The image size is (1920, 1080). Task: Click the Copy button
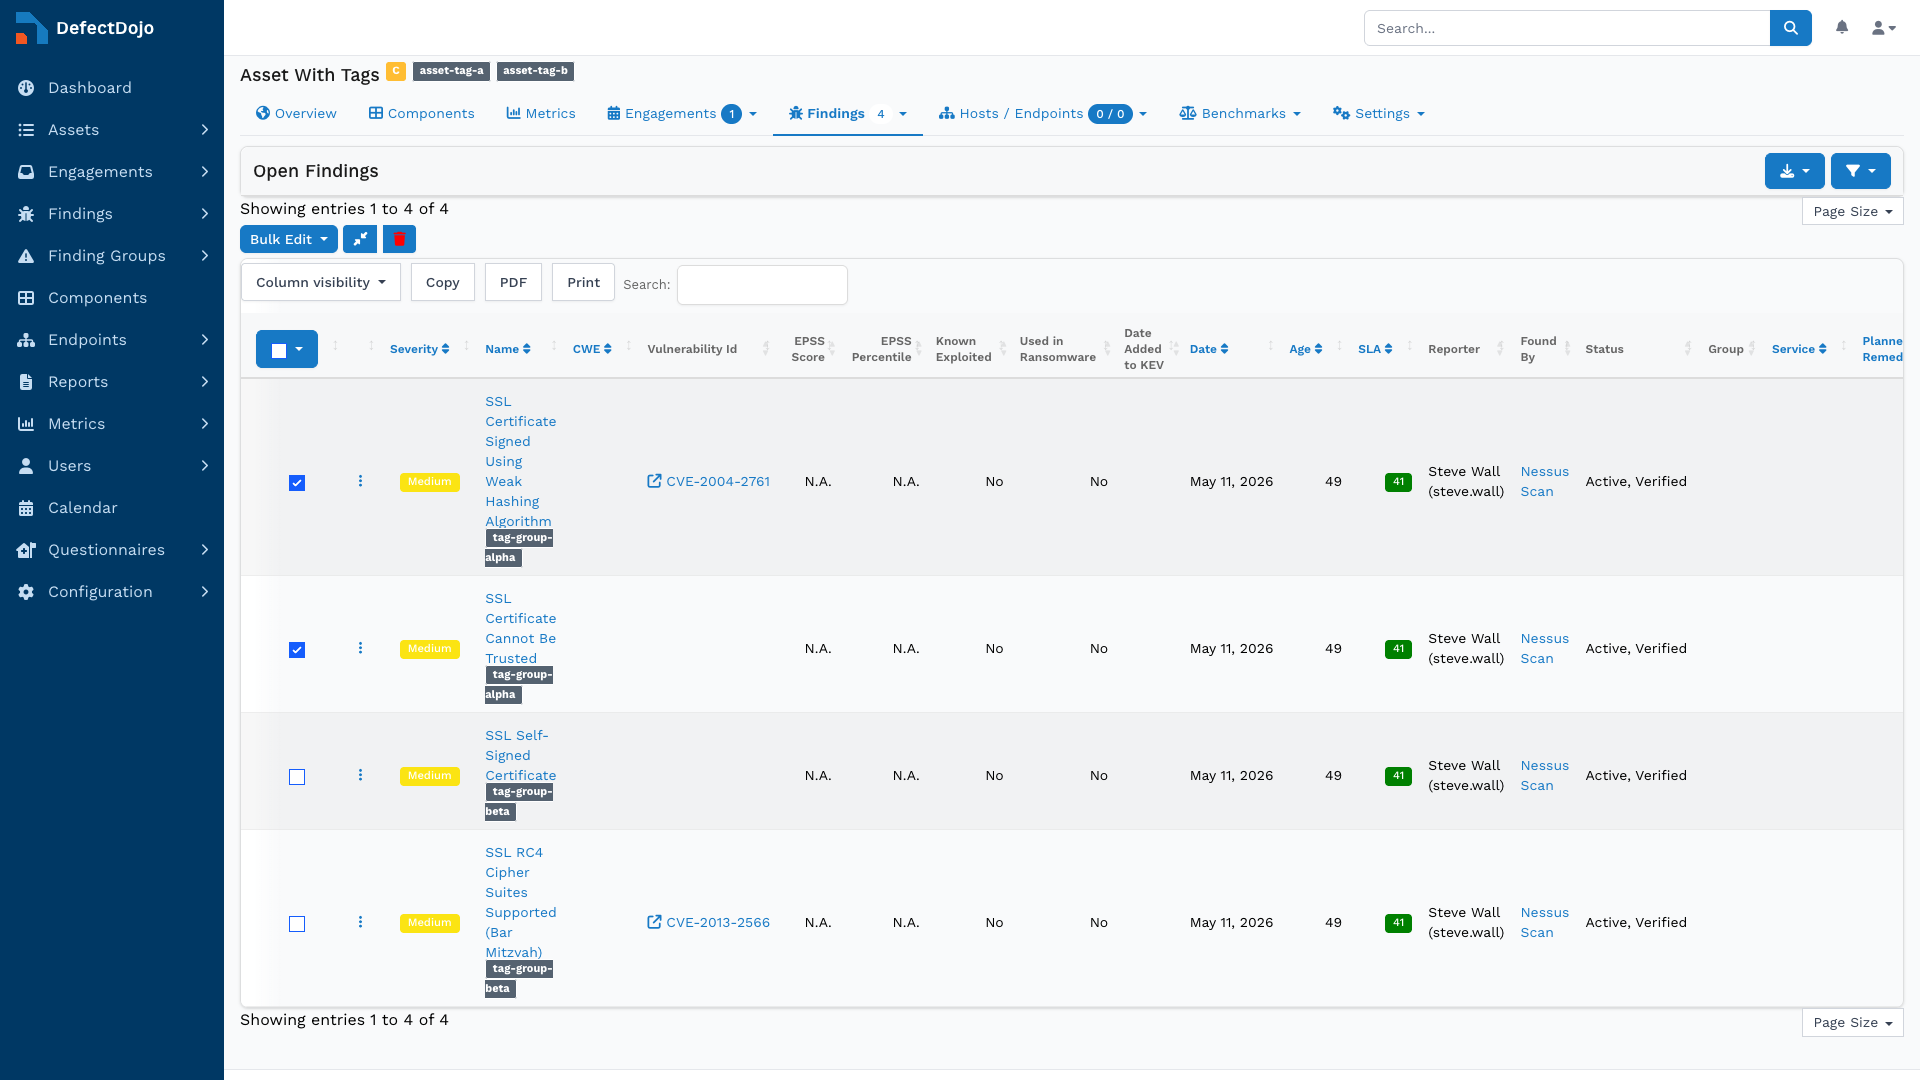pyautogui.click(x=443, y=283)
